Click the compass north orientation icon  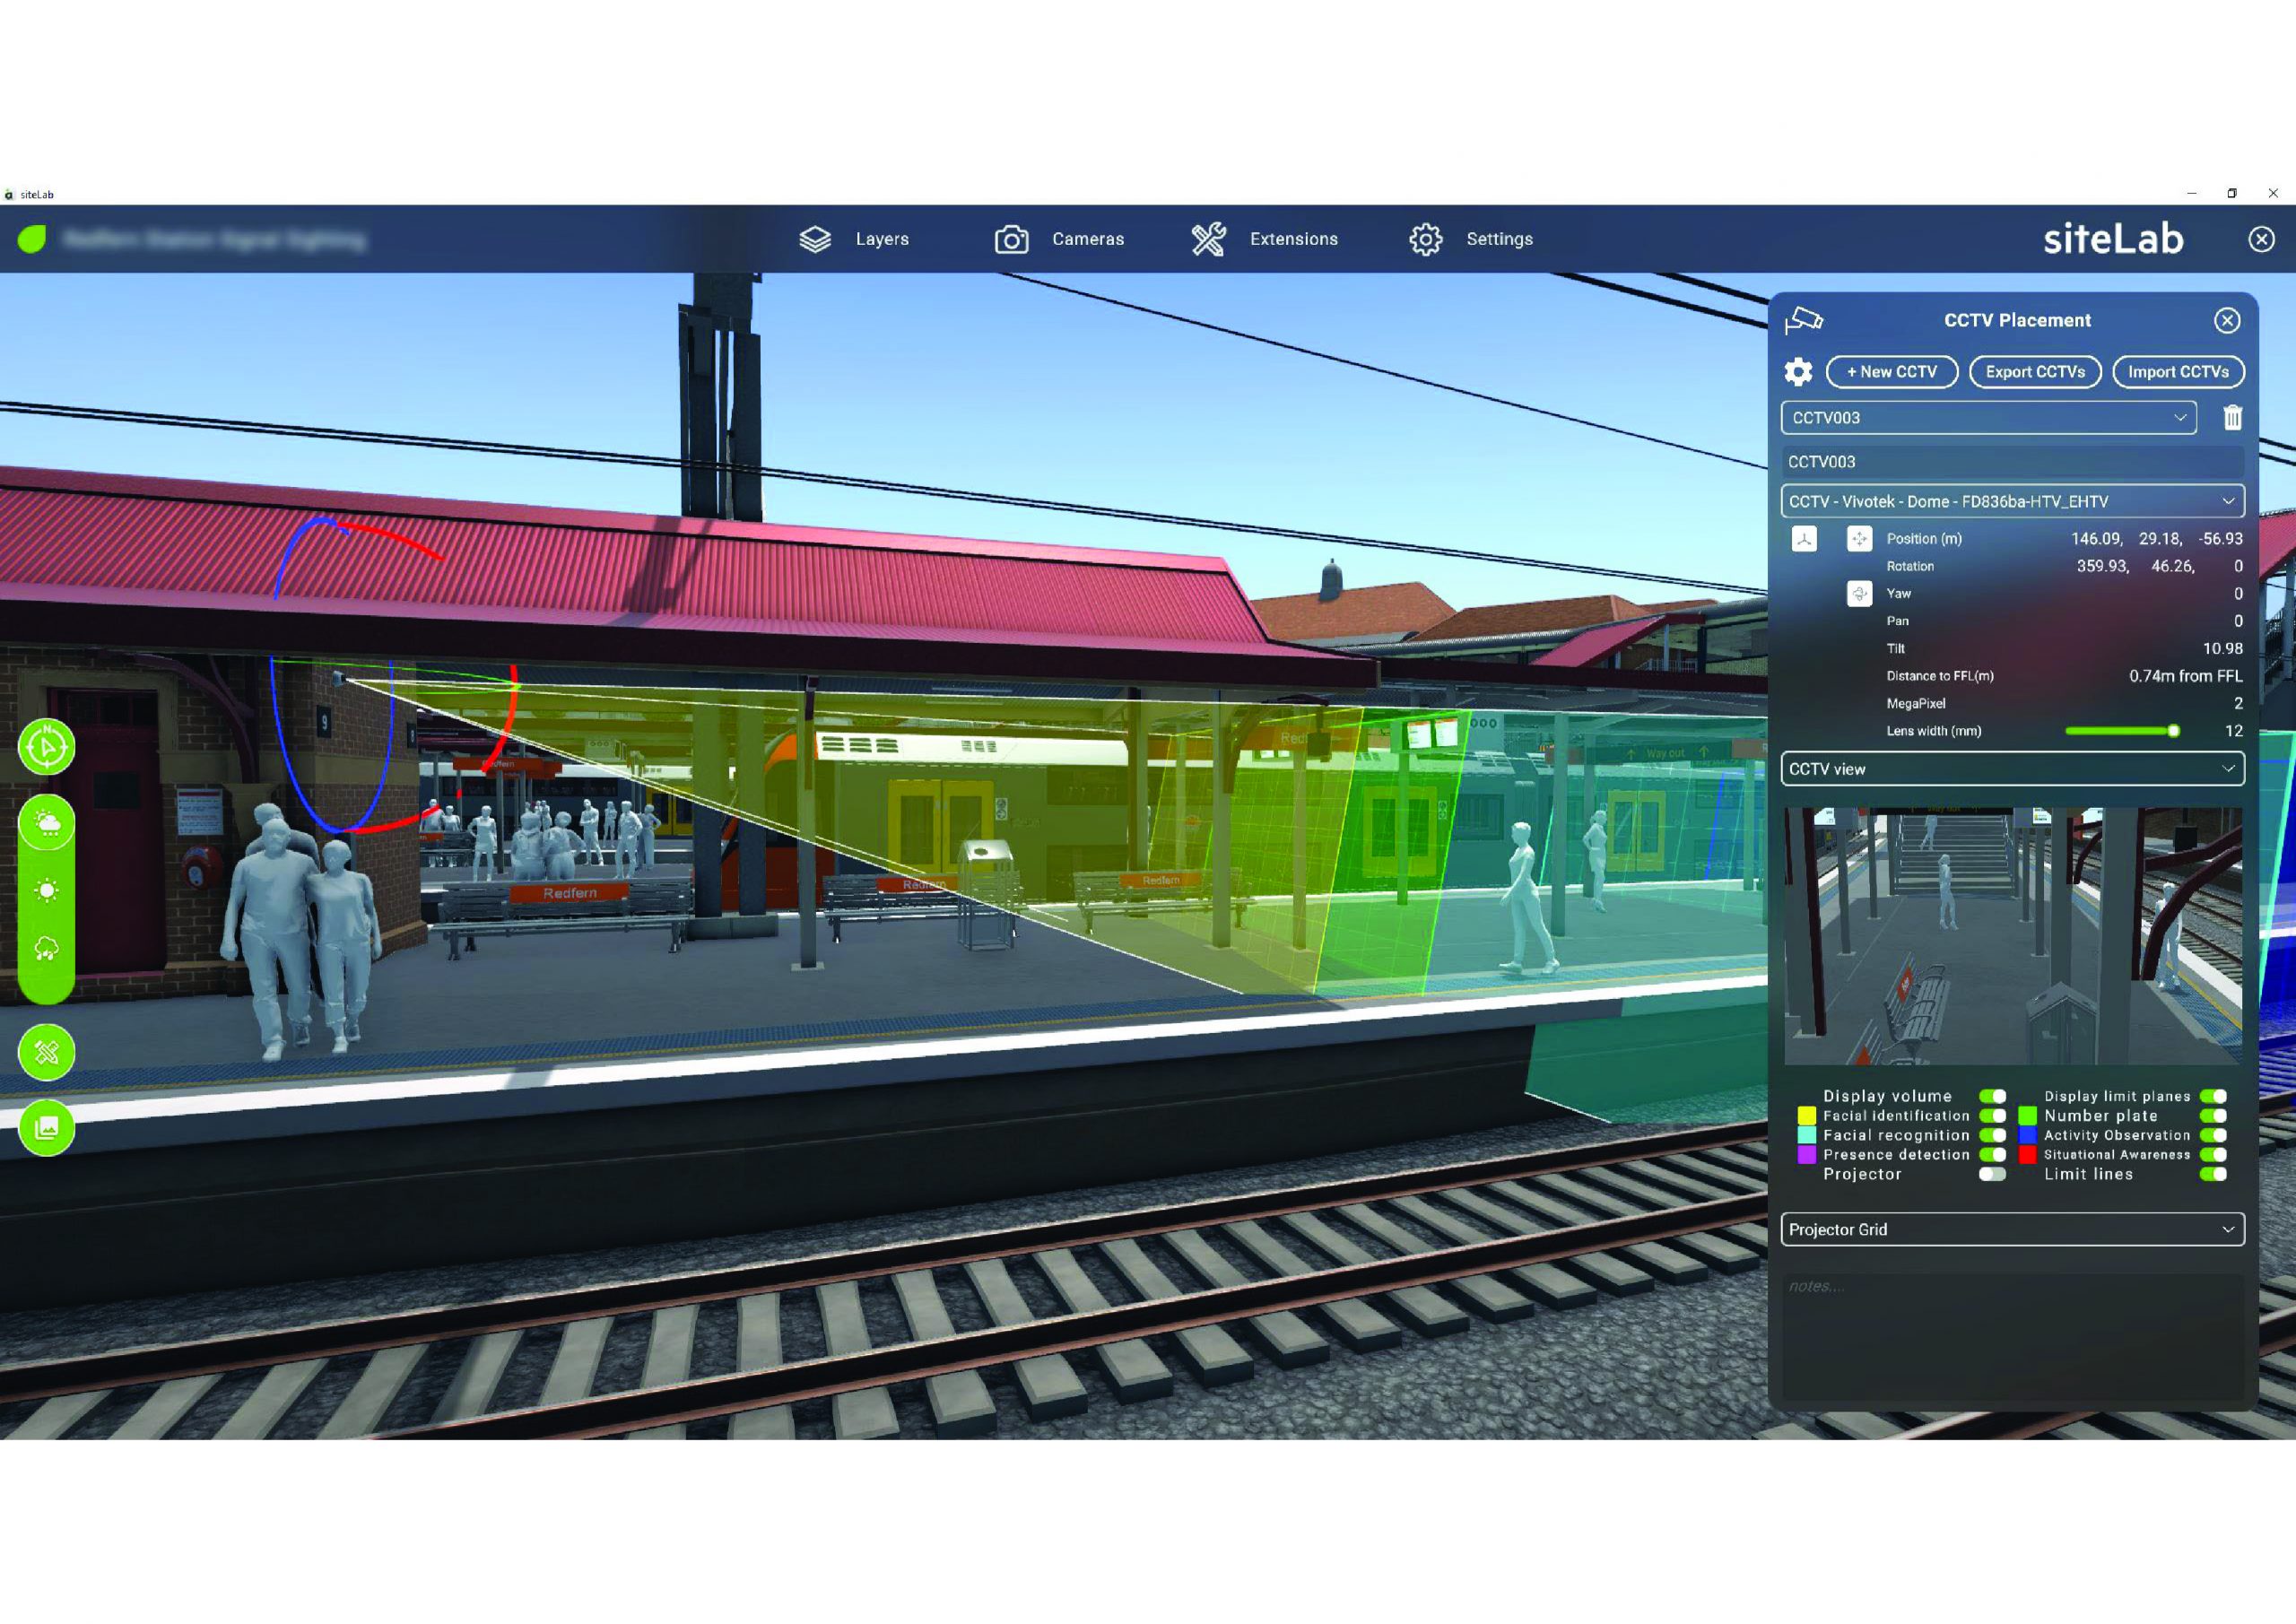click(46, 746)
